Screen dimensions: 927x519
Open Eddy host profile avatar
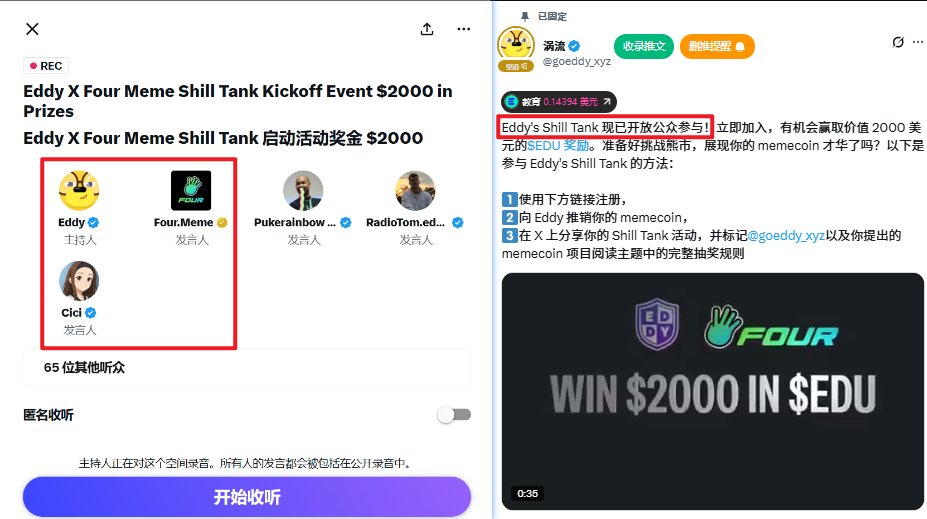(79, 190)
